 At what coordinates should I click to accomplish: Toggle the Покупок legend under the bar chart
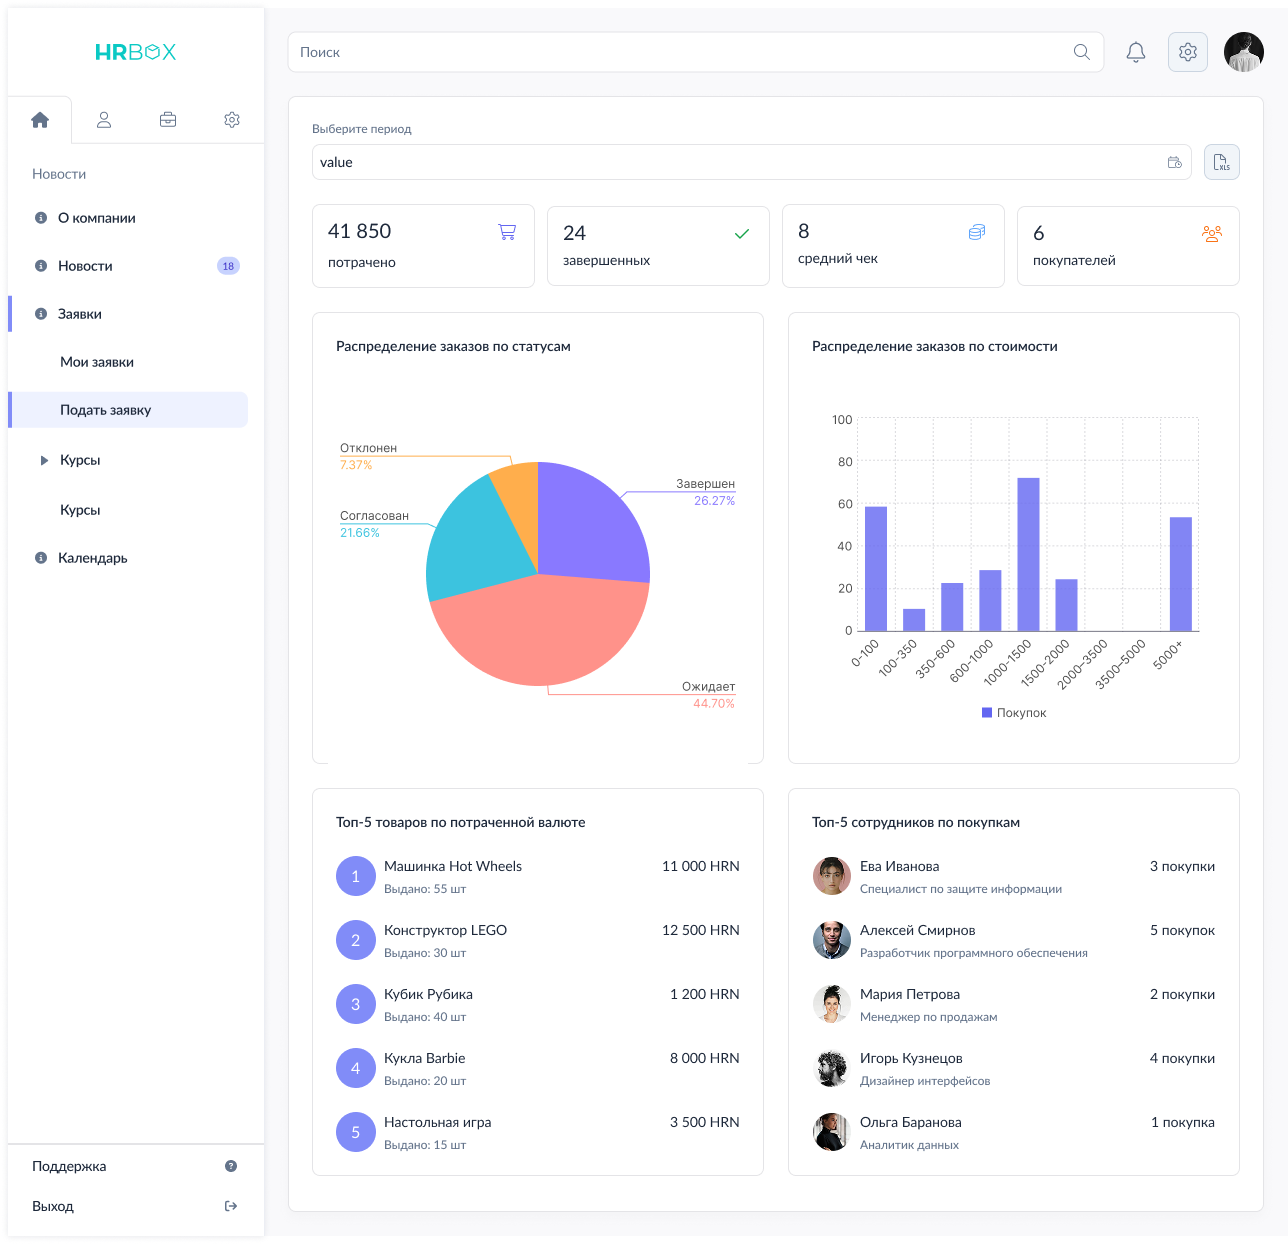coord(1013,712)
